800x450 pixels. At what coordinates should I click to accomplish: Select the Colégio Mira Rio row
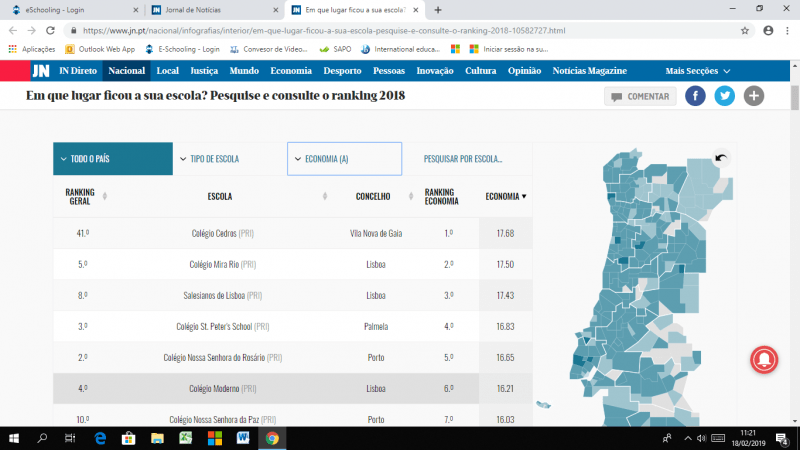tap(292, 264)
